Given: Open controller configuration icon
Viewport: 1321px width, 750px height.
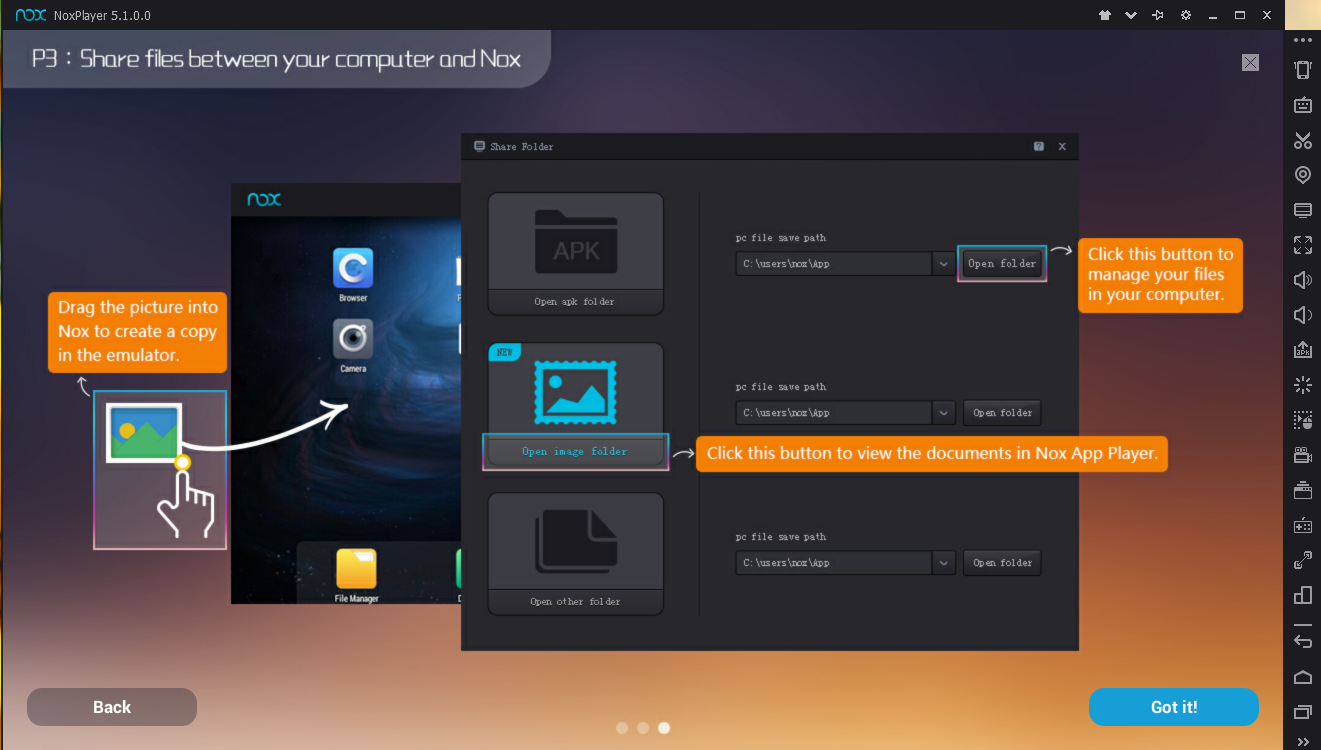Looking at the screenshot, I should [1303, 525].
